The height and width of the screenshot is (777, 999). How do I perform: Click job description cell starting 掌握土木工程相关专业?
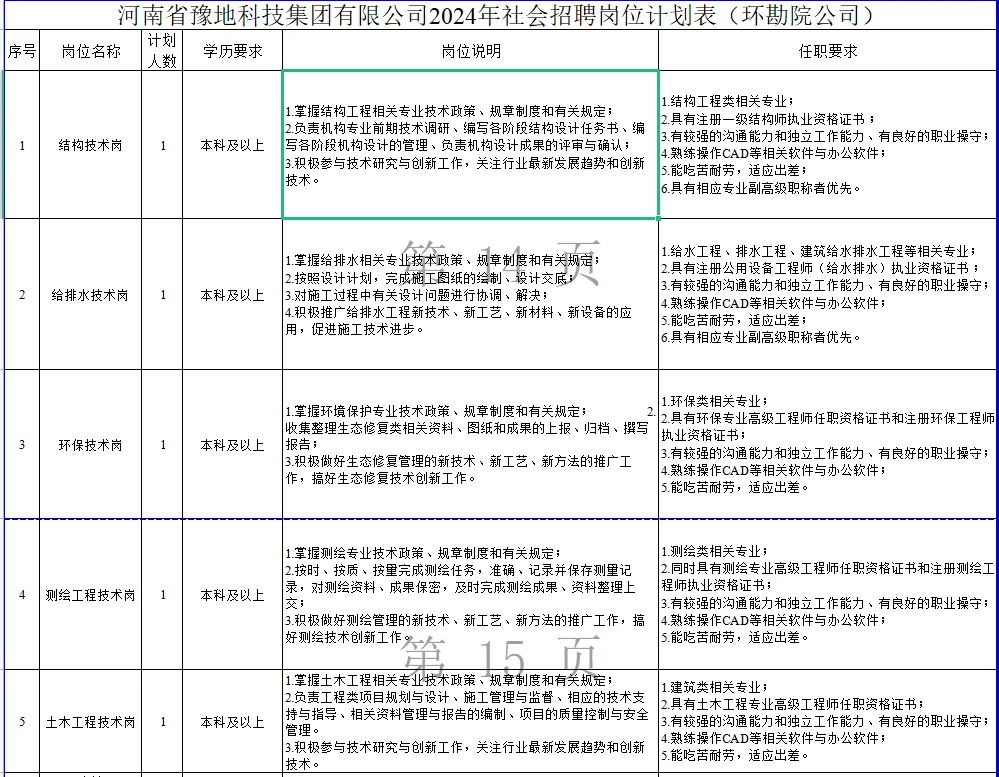pos(471,722)
